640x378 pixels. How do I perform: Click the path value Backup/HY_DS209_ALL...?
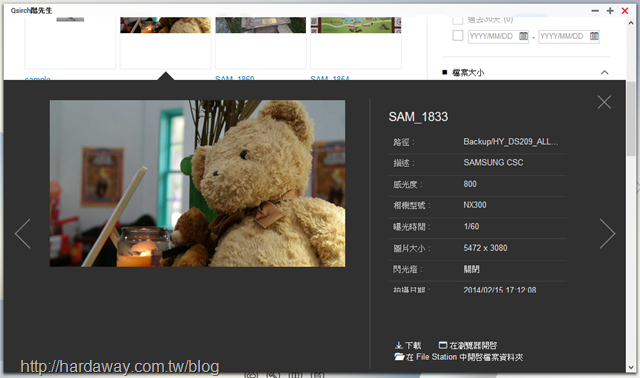pos(511,142)
